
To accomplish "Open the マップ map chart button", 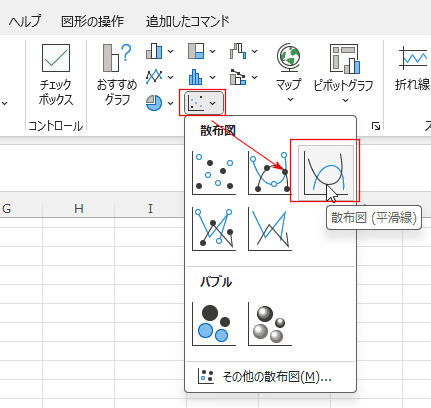I will click(289, 73).
